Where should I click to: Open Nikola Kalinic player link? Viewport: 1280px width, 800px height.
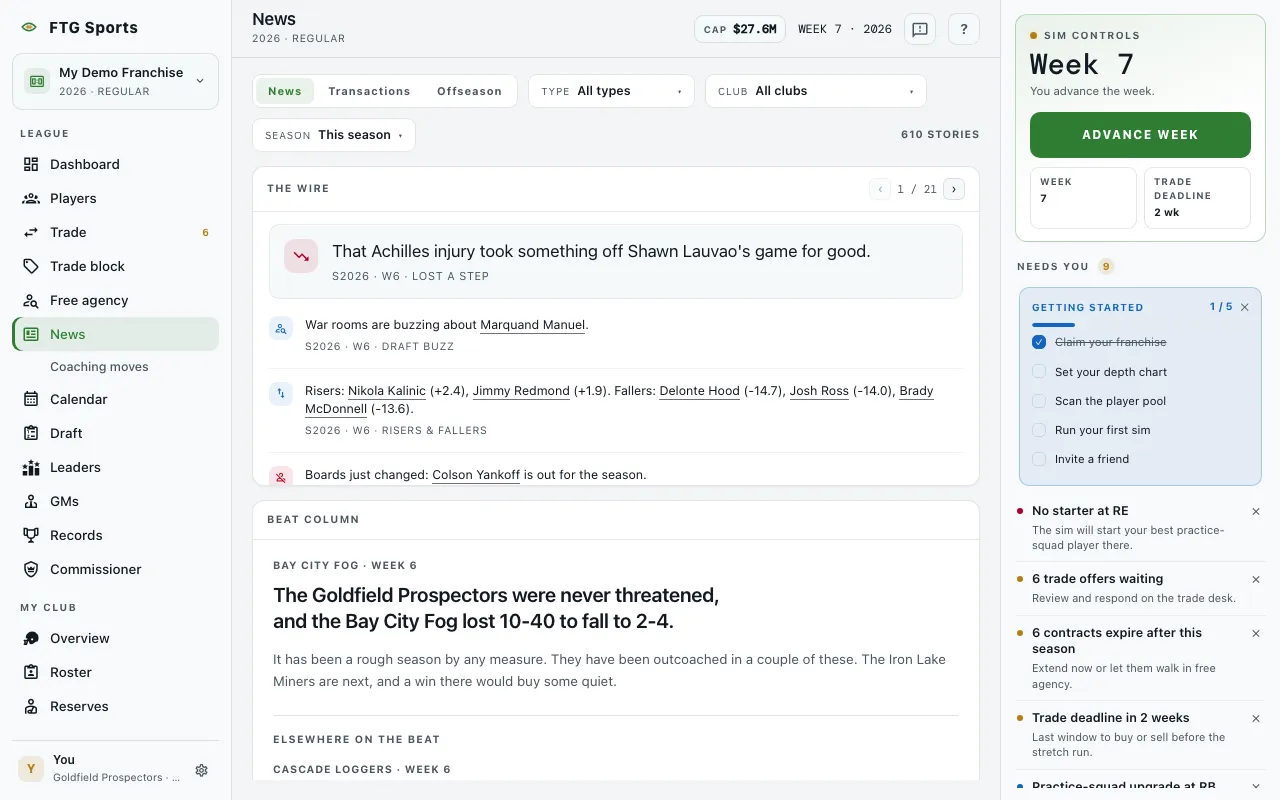(x=387, y=391)
